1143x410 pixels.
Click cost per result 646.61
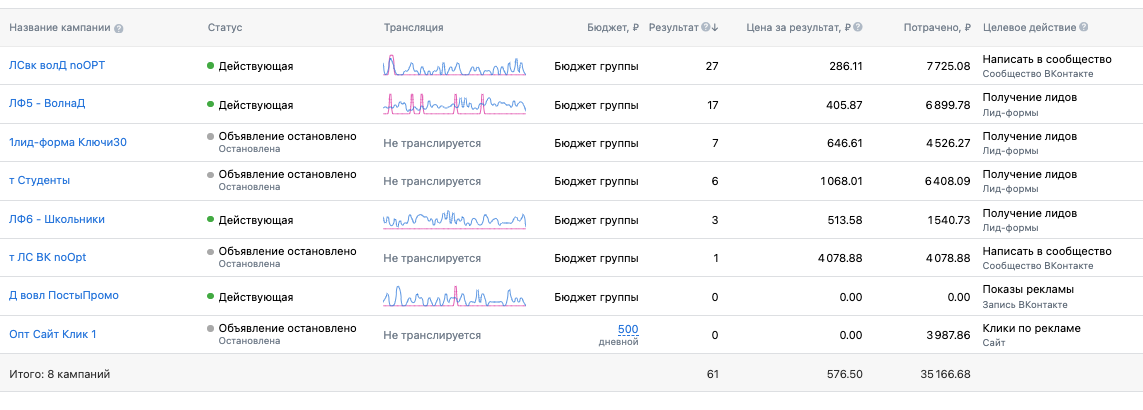[x=844, y=143]
